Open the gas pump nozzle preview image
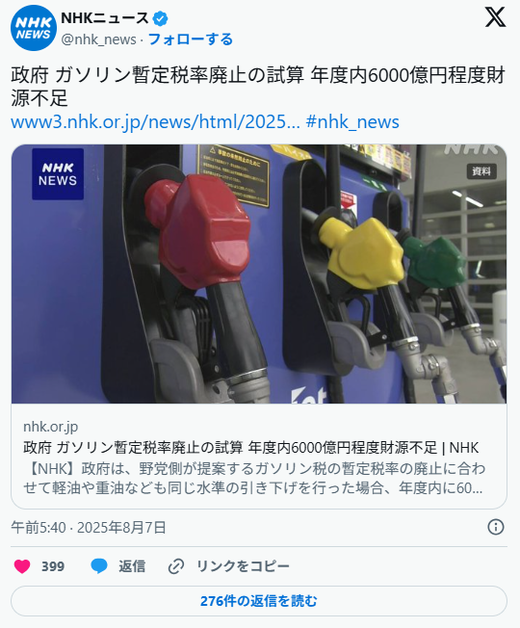 click(259, 274)
